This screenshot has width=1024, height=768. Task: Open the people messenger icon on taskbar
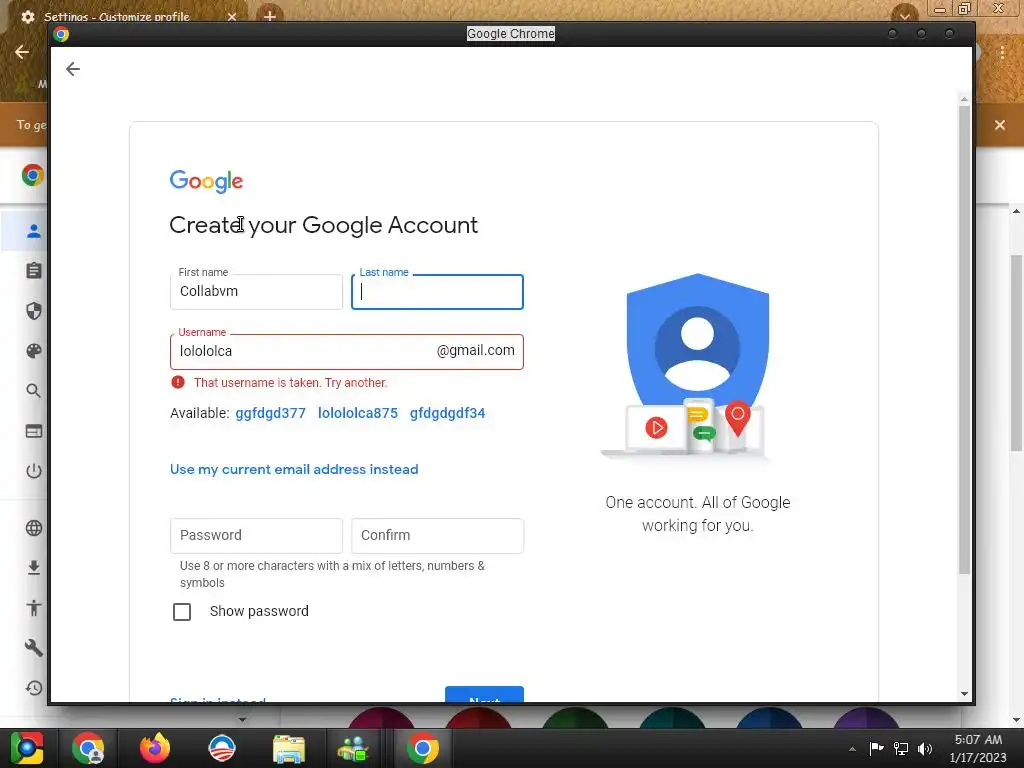coord(353,748)
